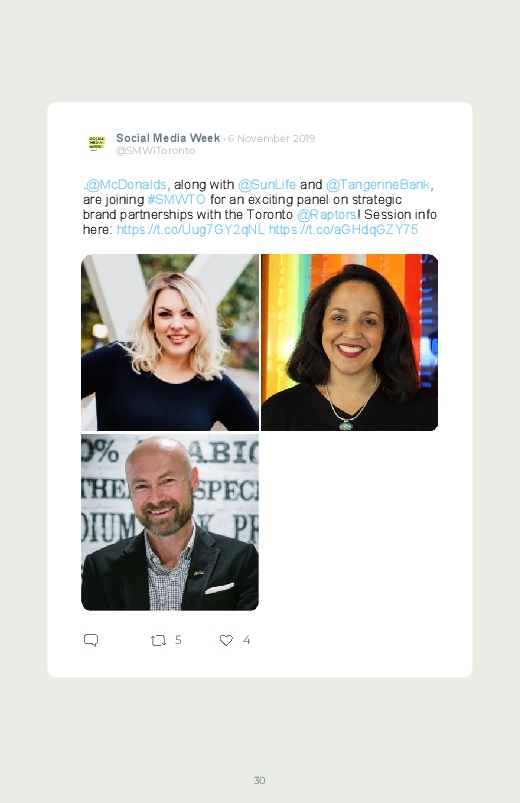Open the @SunLife mention
Image resolution: width=520 pixels, height=803 pixels.
point(267,184)
